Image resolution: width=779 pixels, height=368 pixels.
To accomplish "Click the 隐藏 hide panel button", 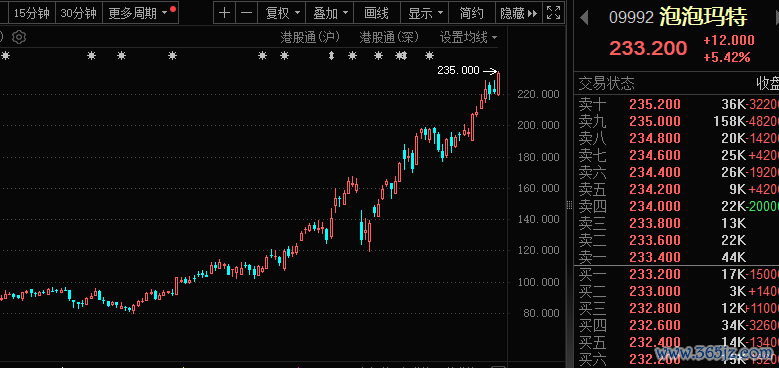I will coord(519,13).
